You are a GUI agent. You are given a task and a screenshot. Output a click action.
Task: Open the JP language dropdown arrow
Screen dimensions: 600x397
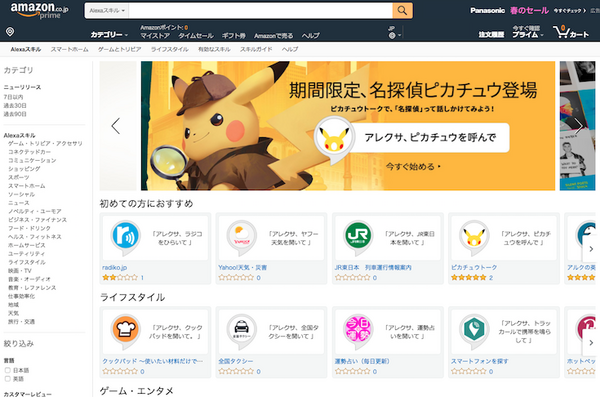(x=399, y=35)
